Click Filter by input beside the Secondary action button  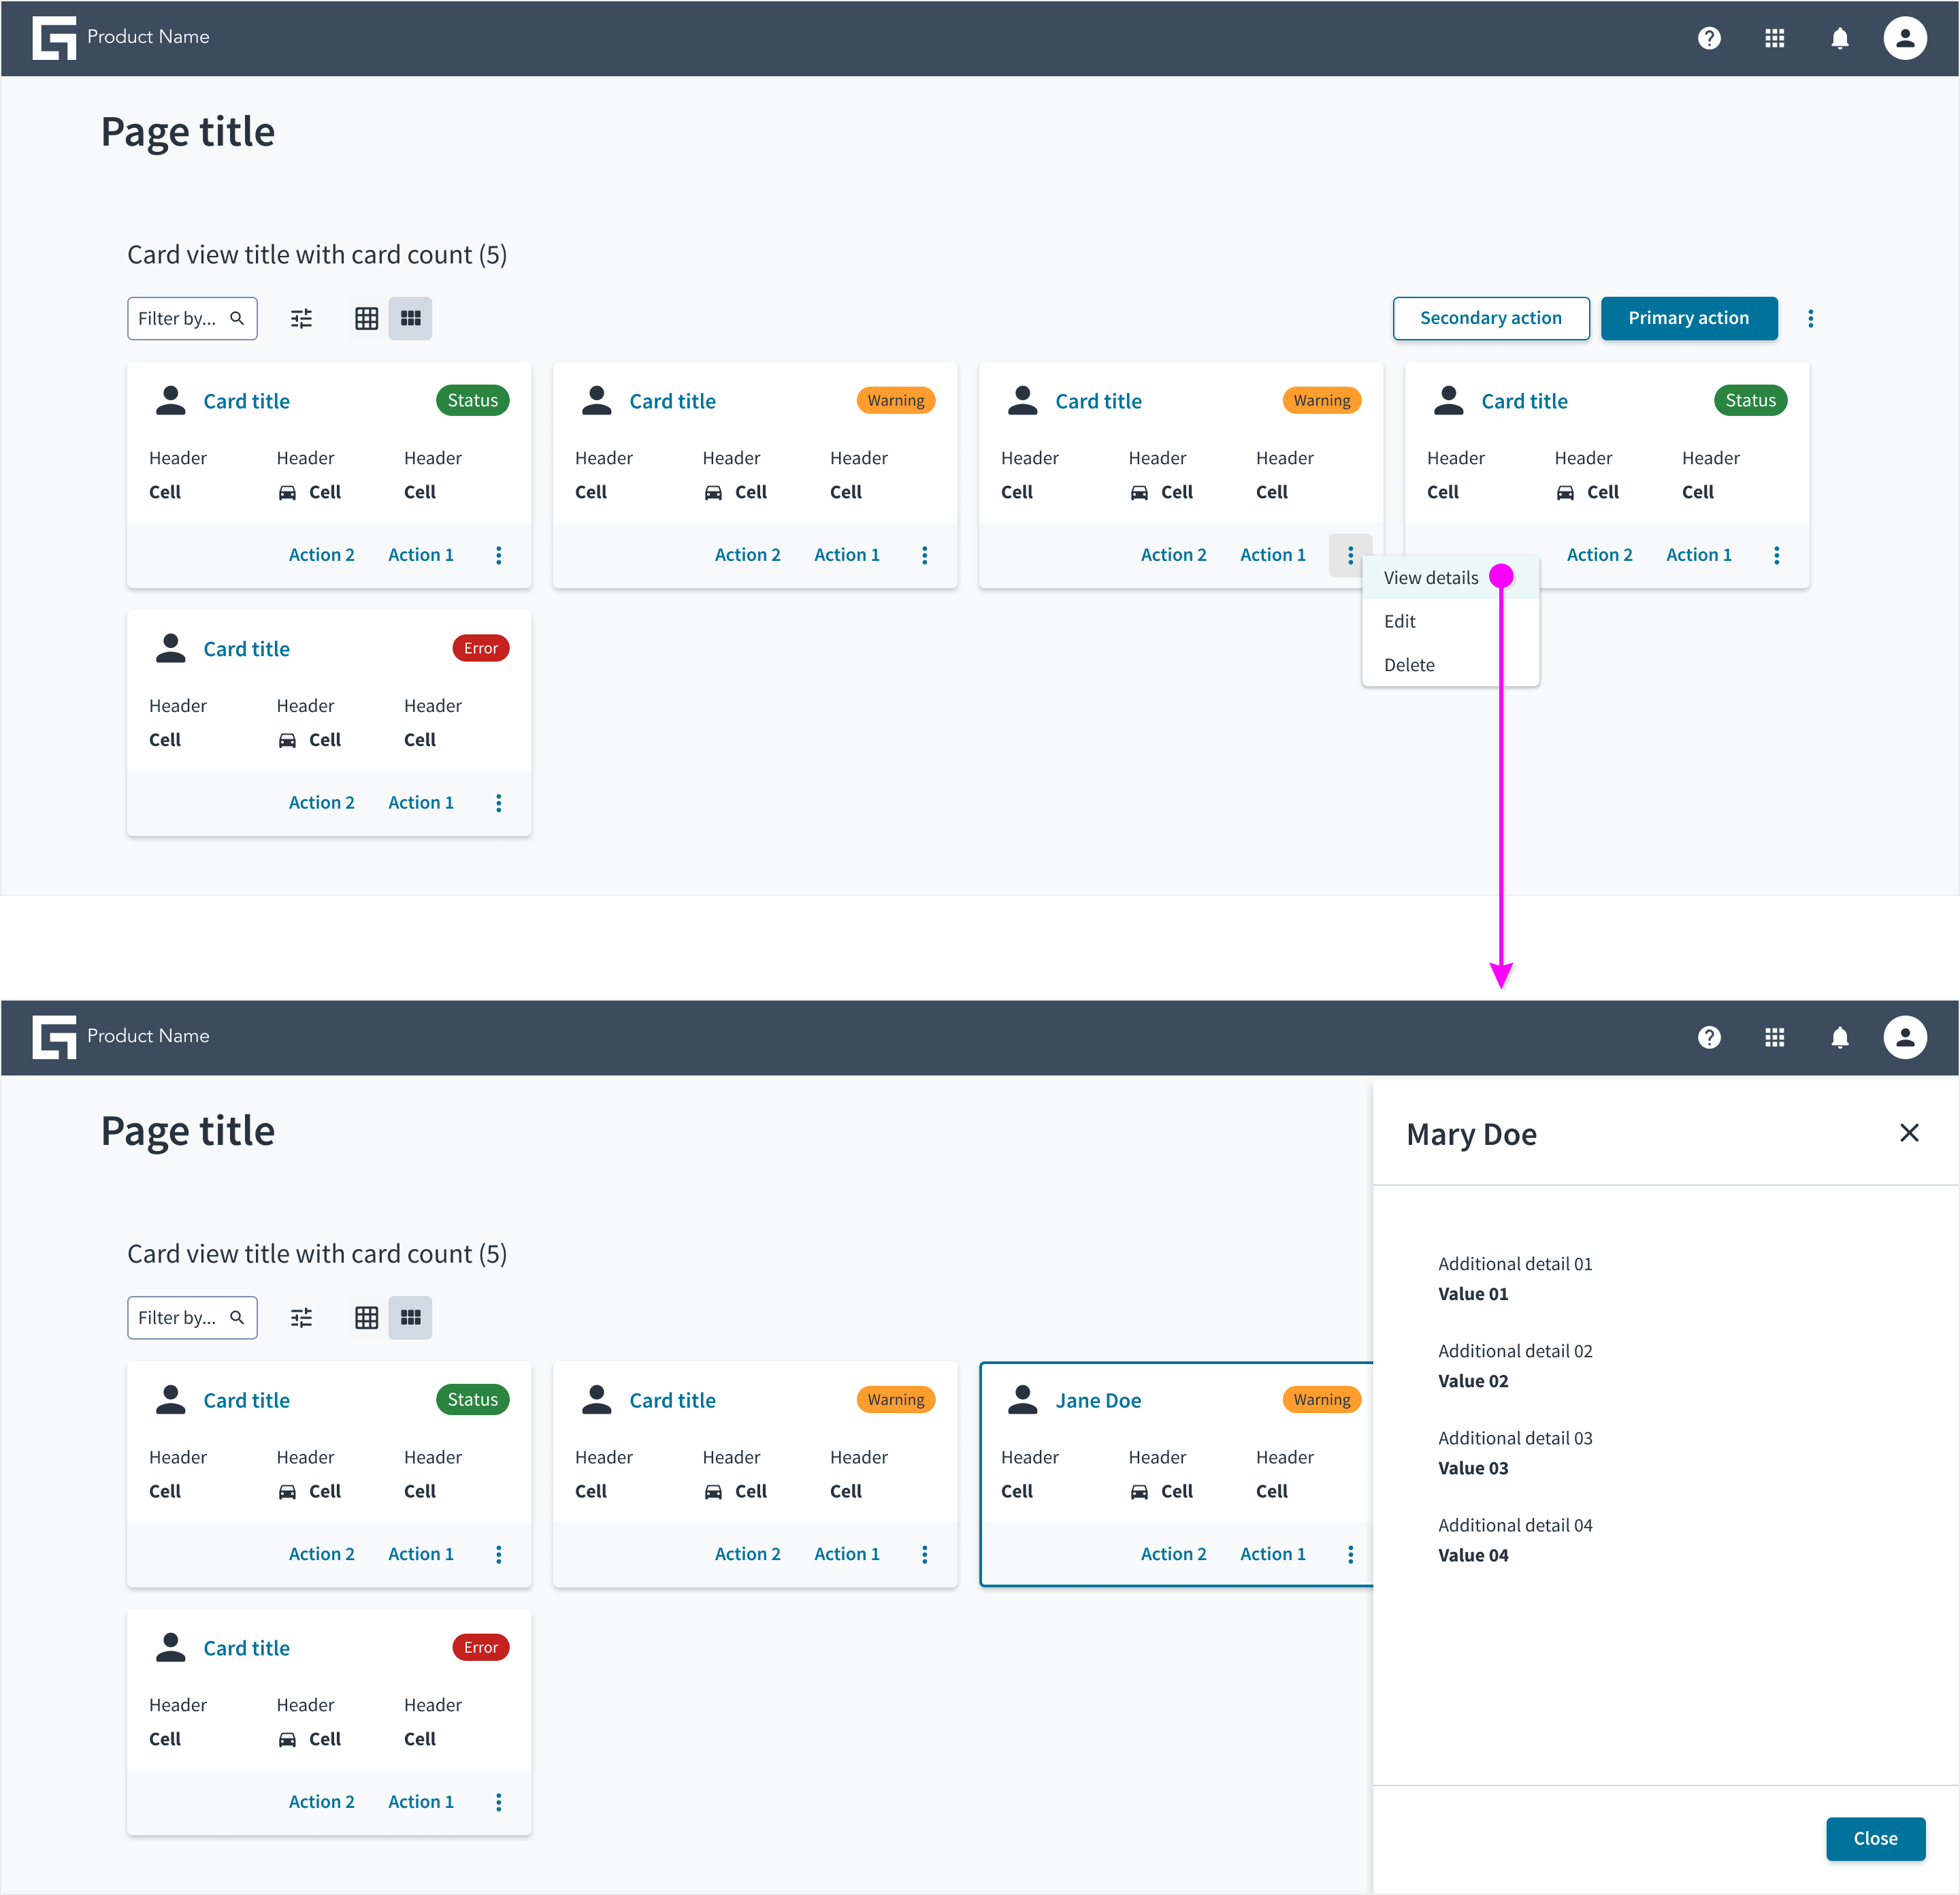click(192, 318)
